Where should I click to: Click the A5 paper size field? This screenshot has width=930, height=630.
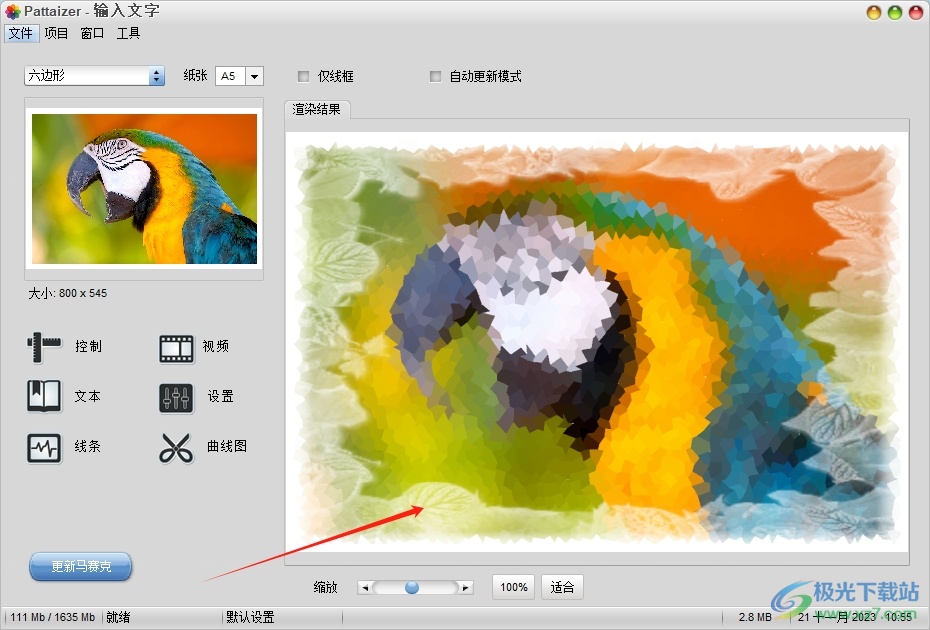coord(230,76)
